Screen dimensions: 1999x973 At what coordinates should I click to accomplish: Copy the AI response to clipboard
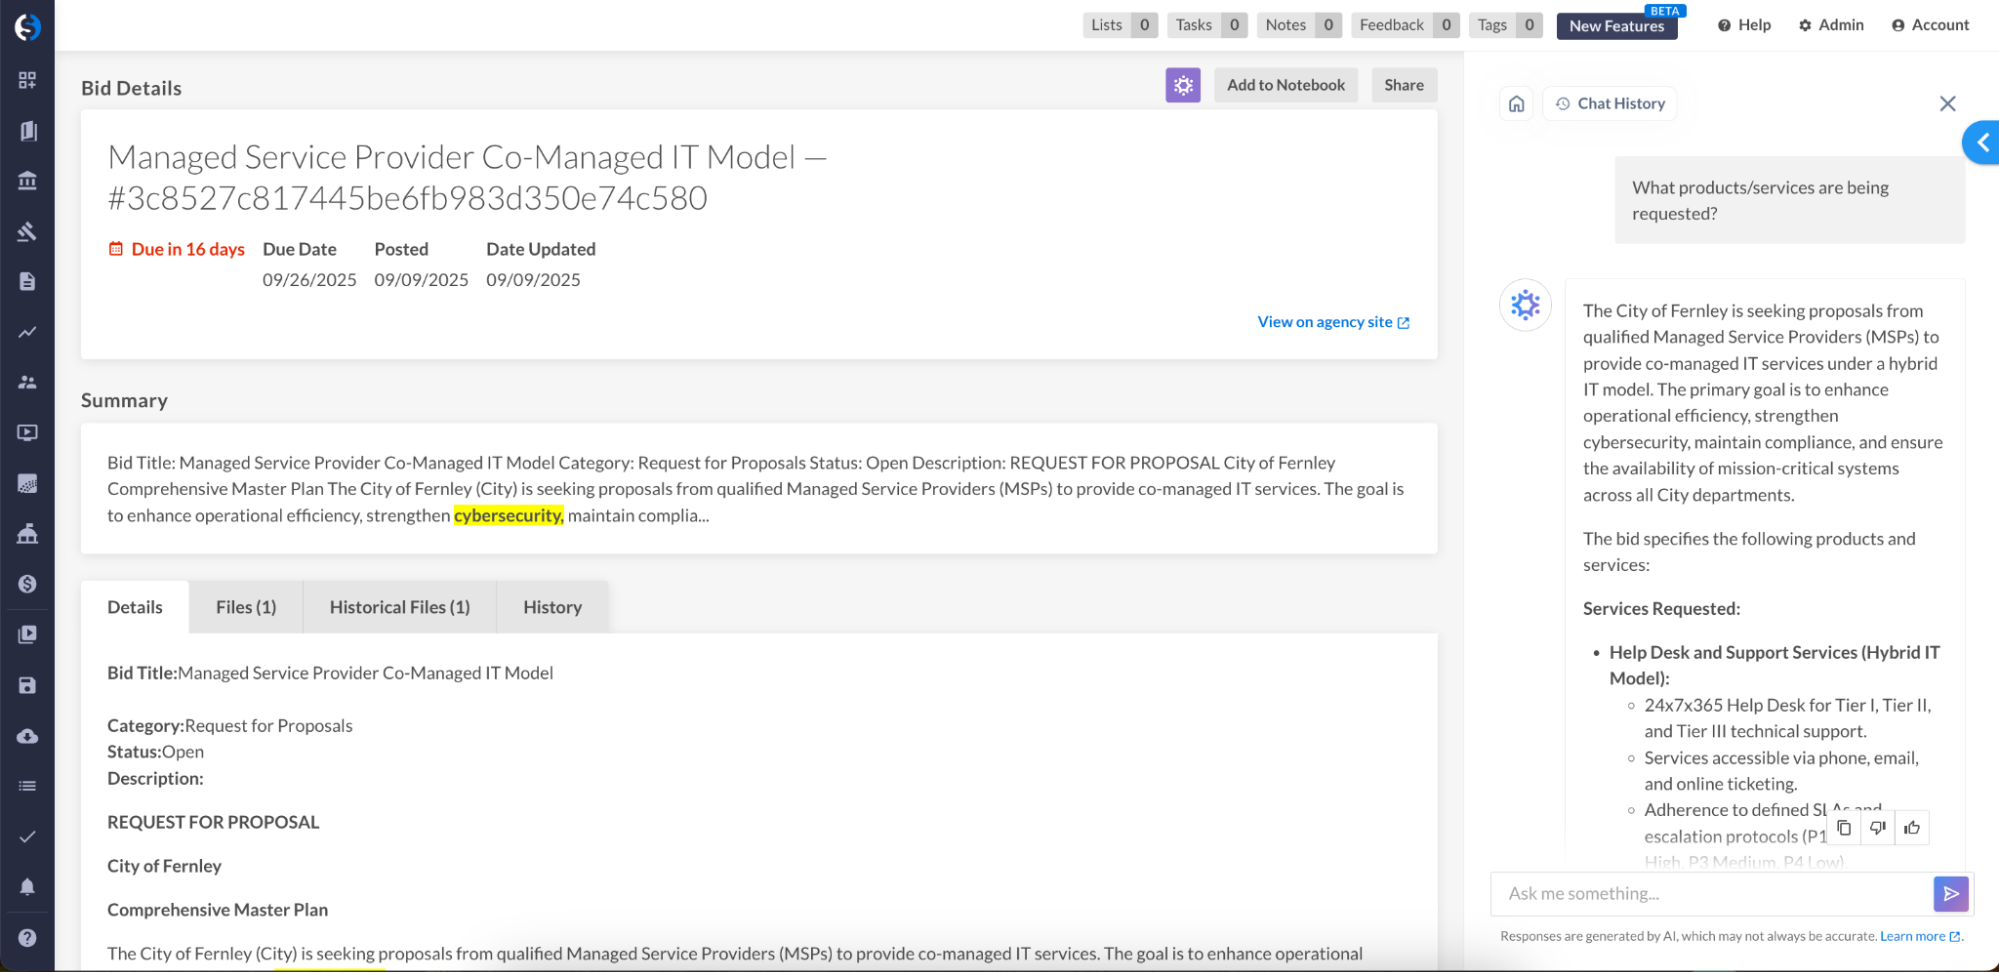tap(1844, 828)
